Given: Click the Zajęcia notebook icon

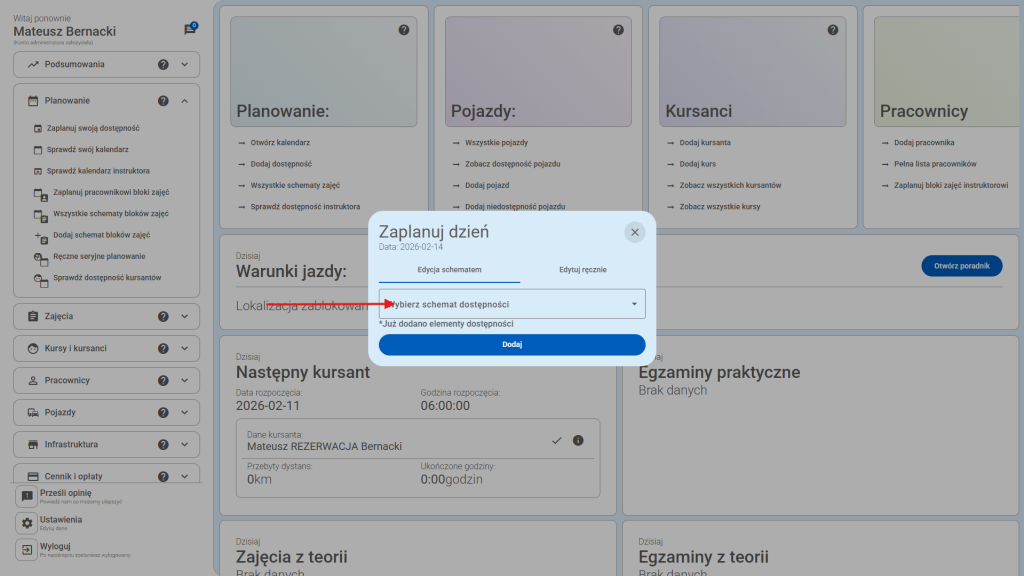Looking at the screenshot, I should pos(34,316).
